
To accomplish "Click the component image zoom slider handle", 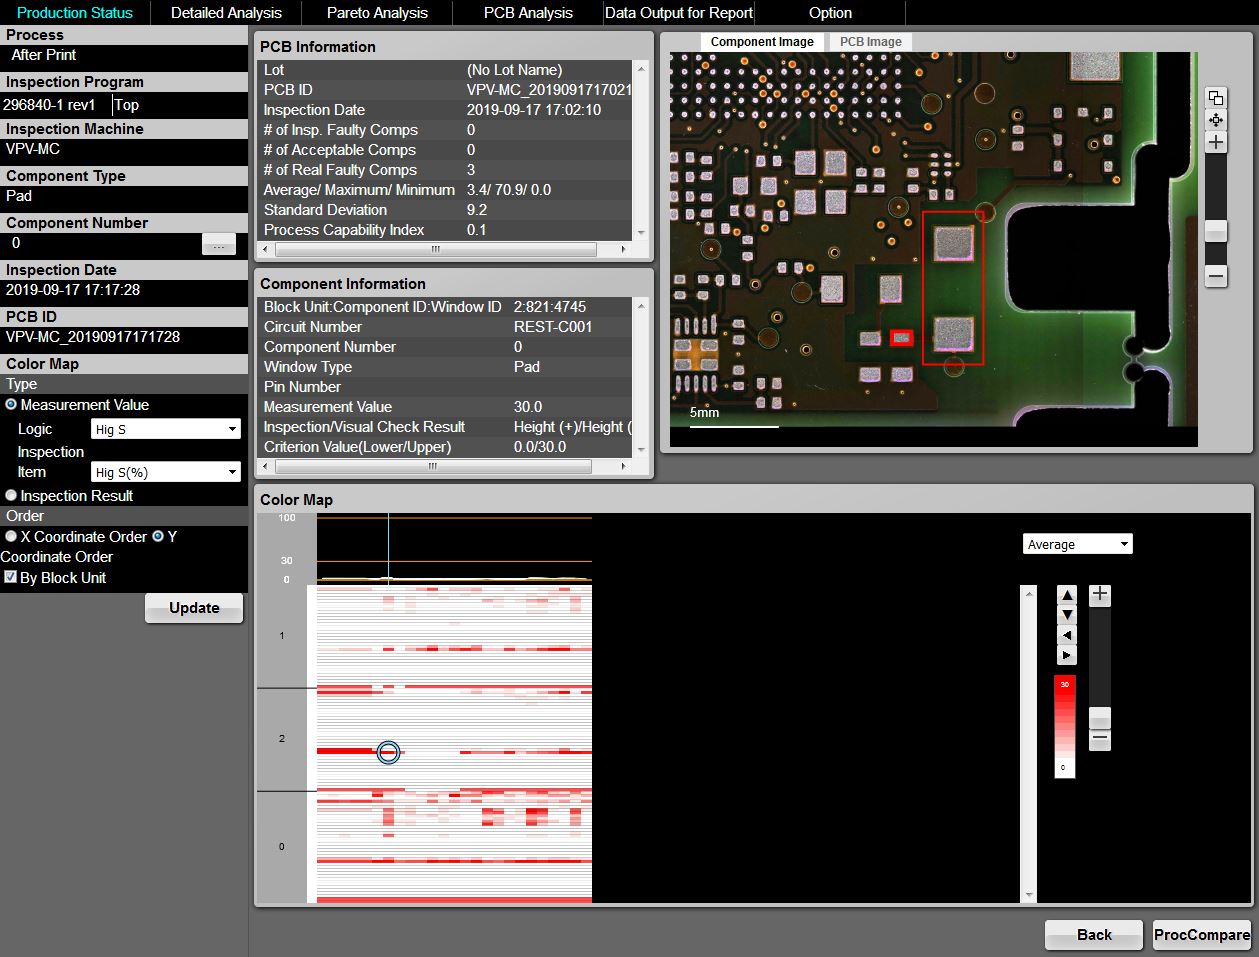I will (1215, 231).
